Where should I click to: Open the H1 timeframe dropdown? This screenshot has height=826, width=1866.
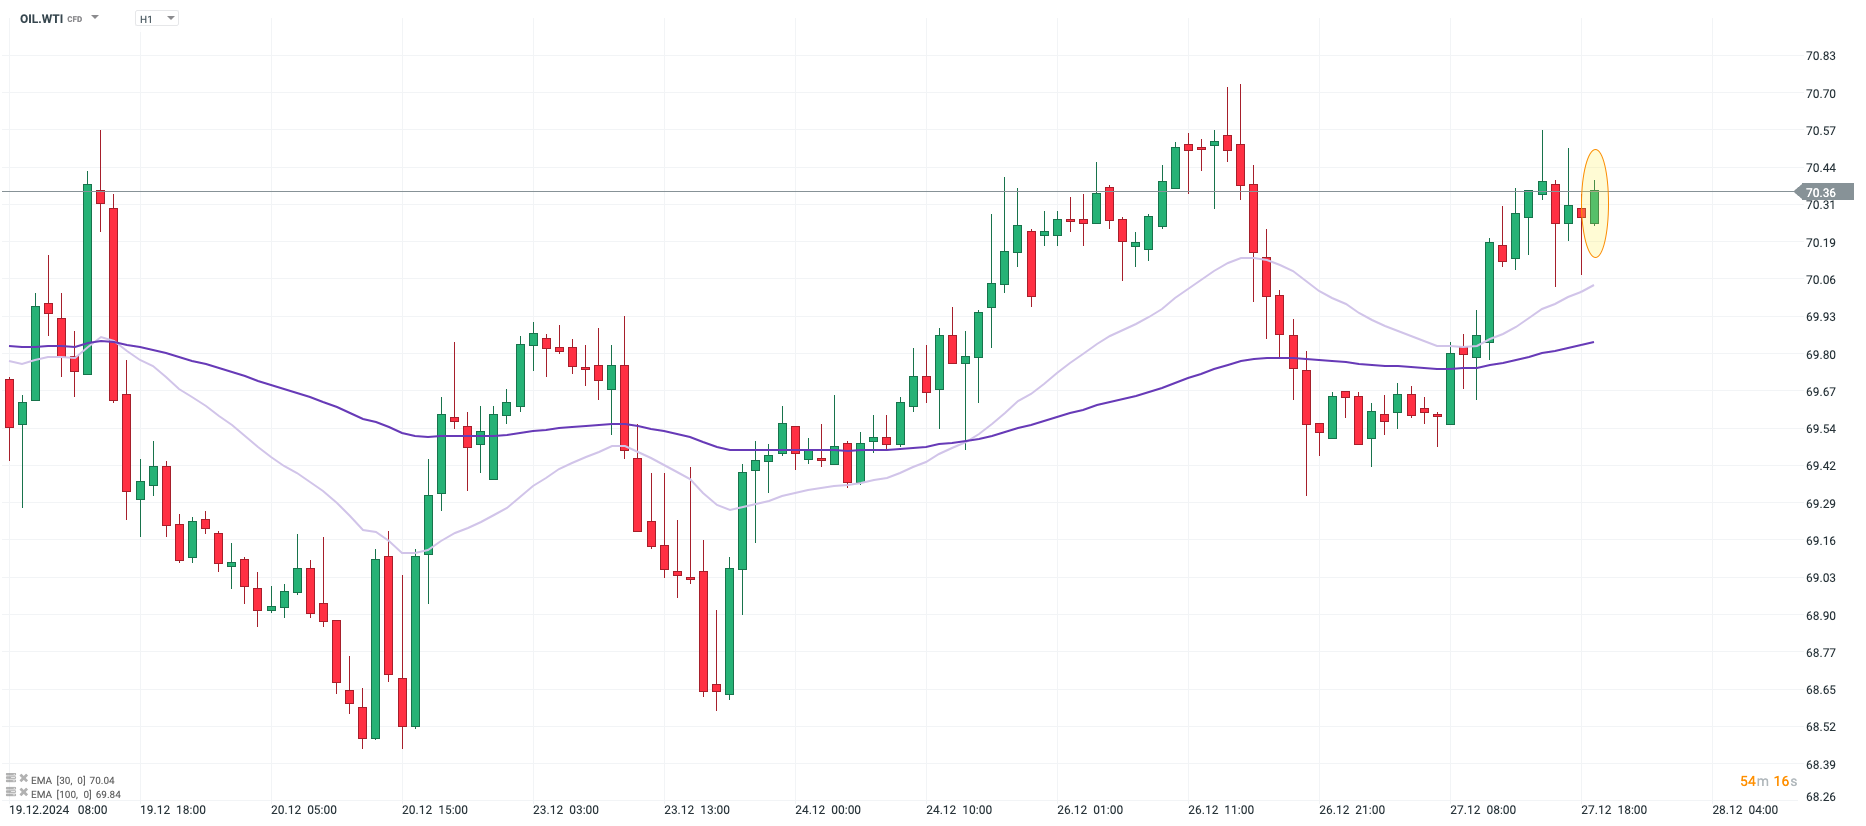point(157,19)
